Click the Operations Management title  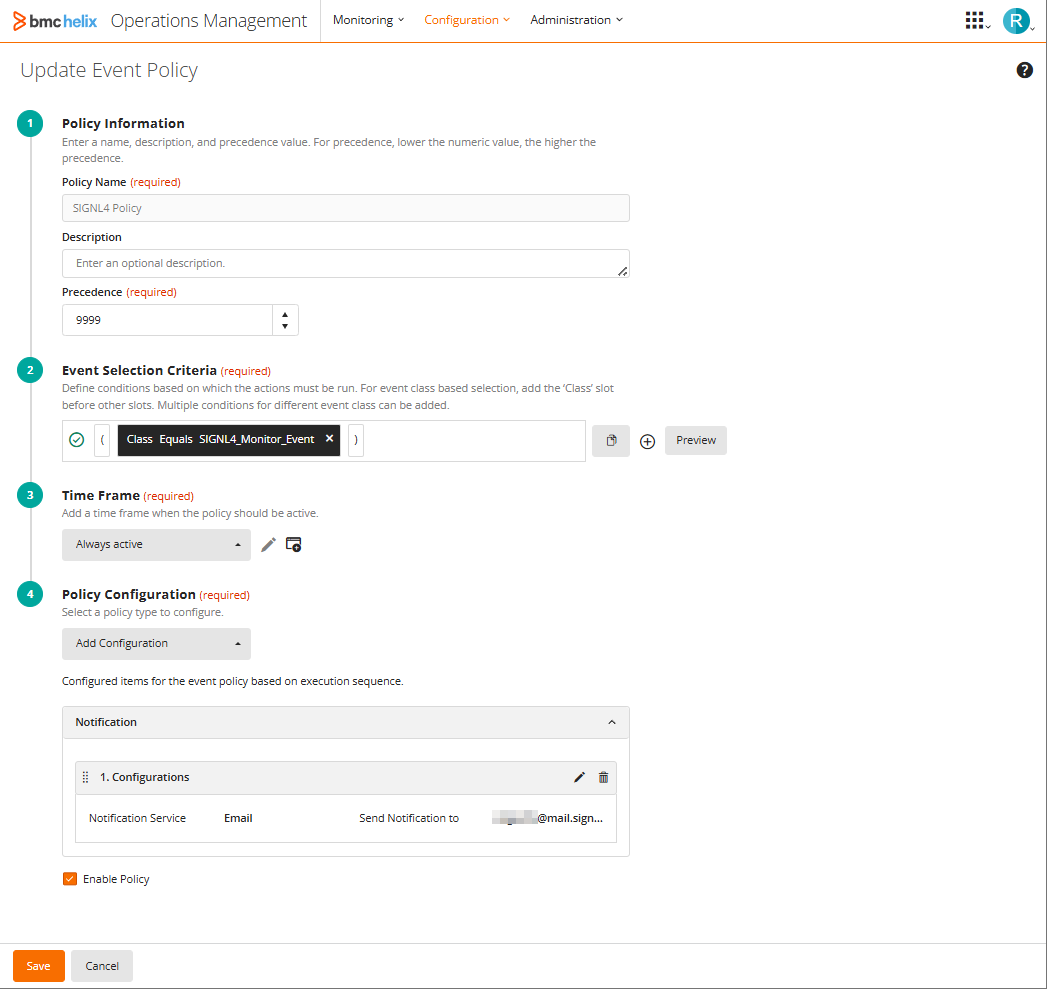point(209,21)
